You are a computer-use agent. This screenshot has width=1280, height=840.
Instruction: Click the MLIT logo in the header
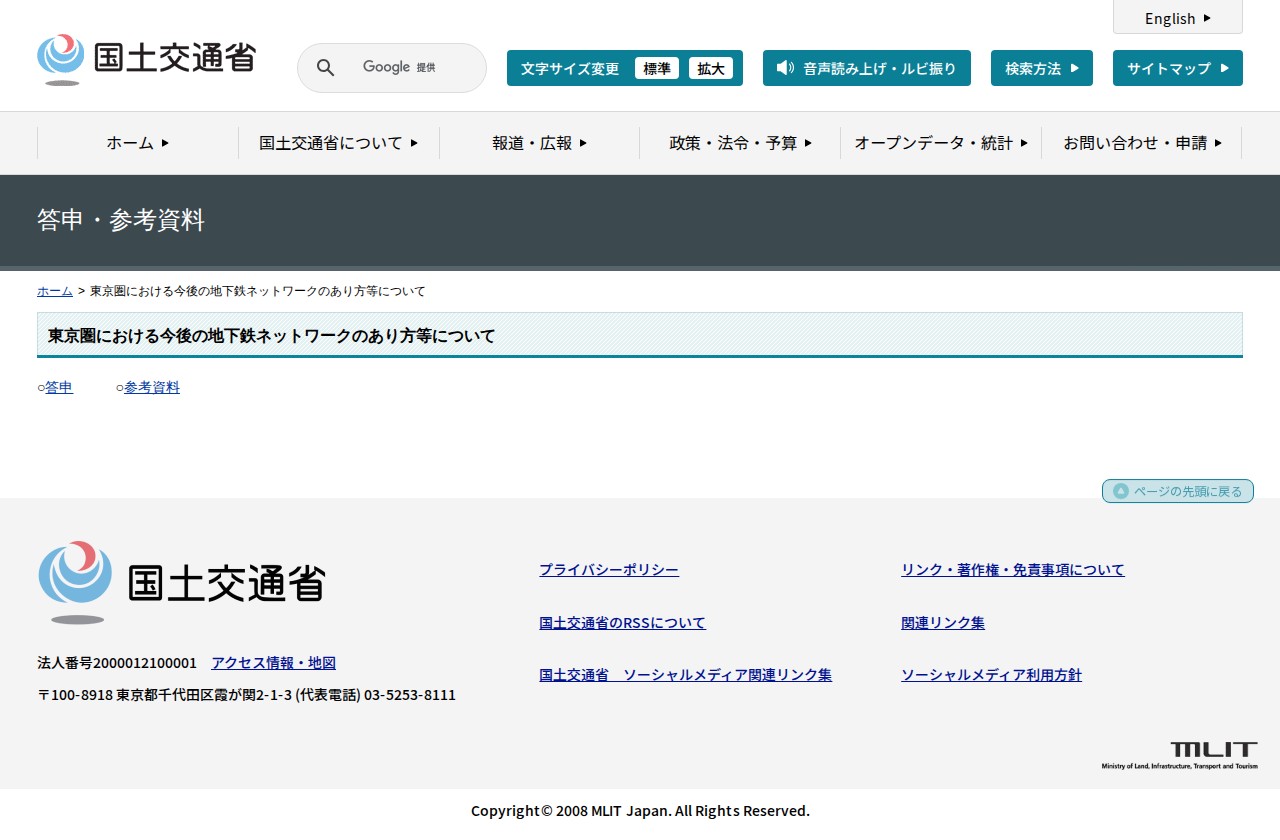pos(146,59)
